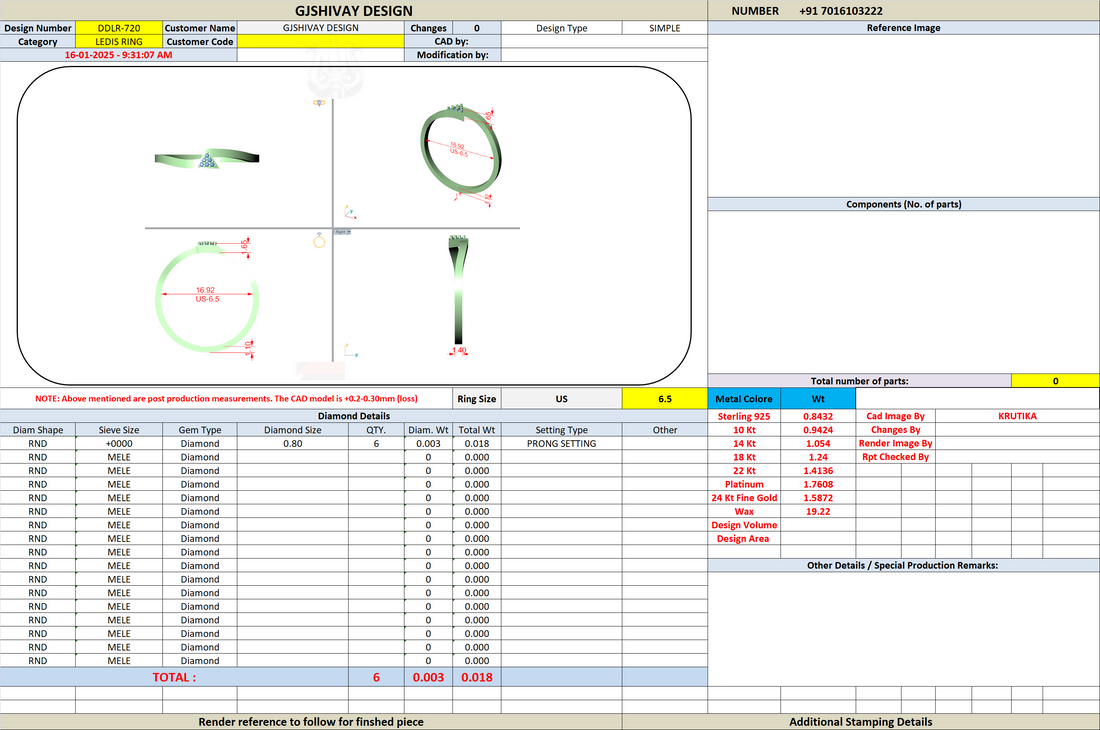1100x730 pixels.
Task: Select the yellow ring size 6.5 cell
Action: pos(664,398)
